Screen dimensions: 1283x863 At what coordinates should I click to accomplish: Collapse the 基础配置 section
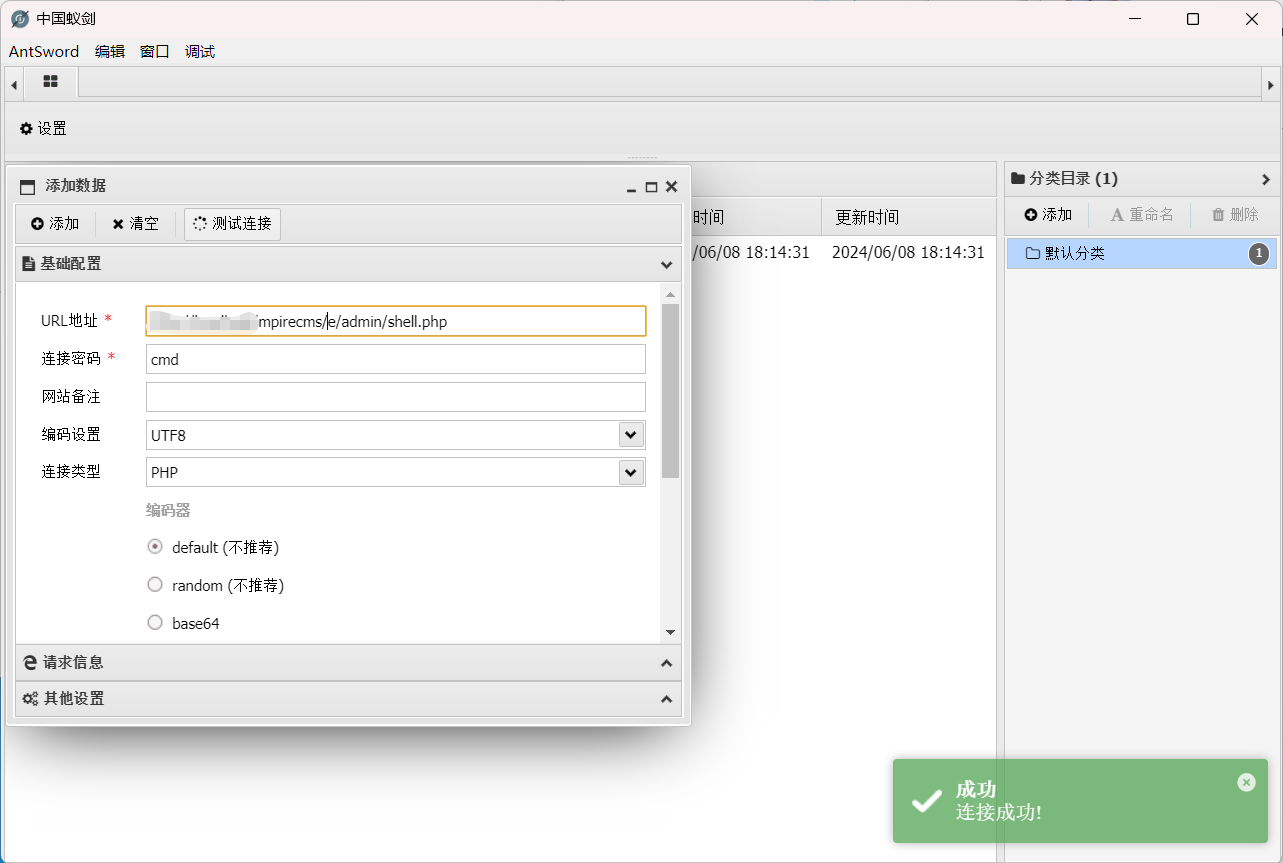click(x=349, y=264)
